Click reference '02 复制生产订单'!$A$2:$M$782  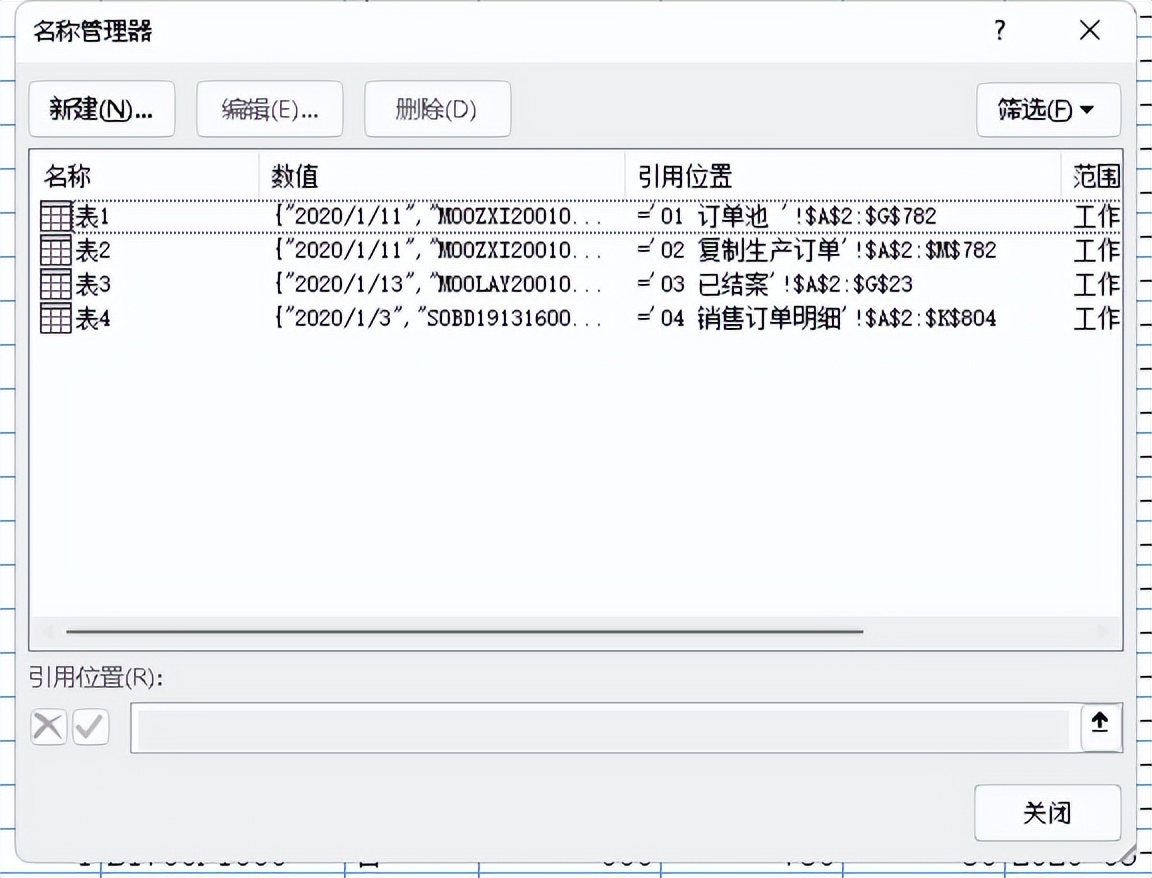click(817, 251)
